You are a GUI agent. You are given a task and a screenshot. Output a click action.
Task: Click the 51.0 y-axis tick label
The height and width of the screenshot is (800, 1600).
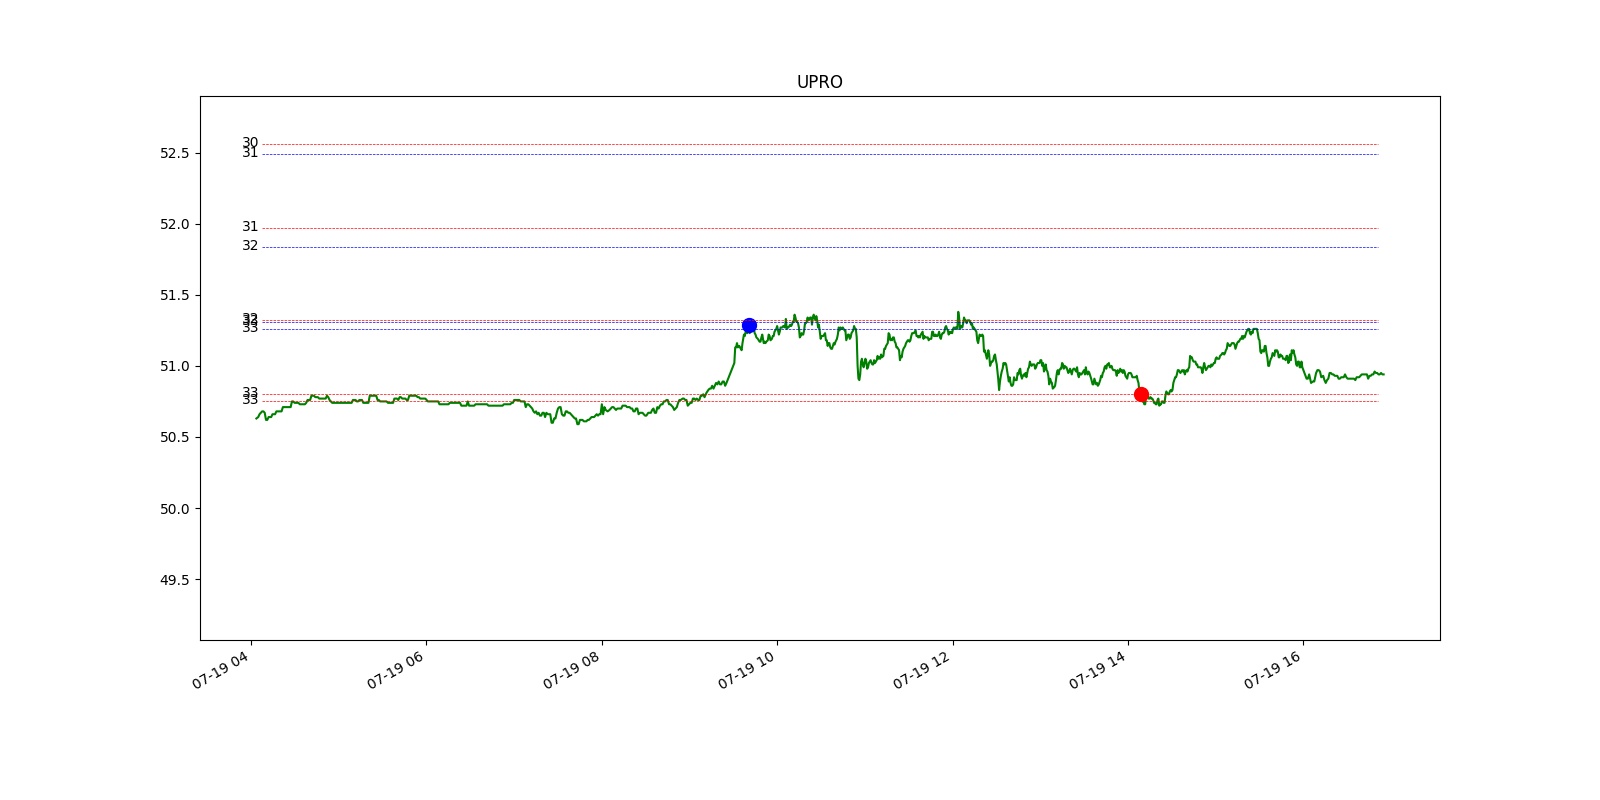[x=174, y=366]
